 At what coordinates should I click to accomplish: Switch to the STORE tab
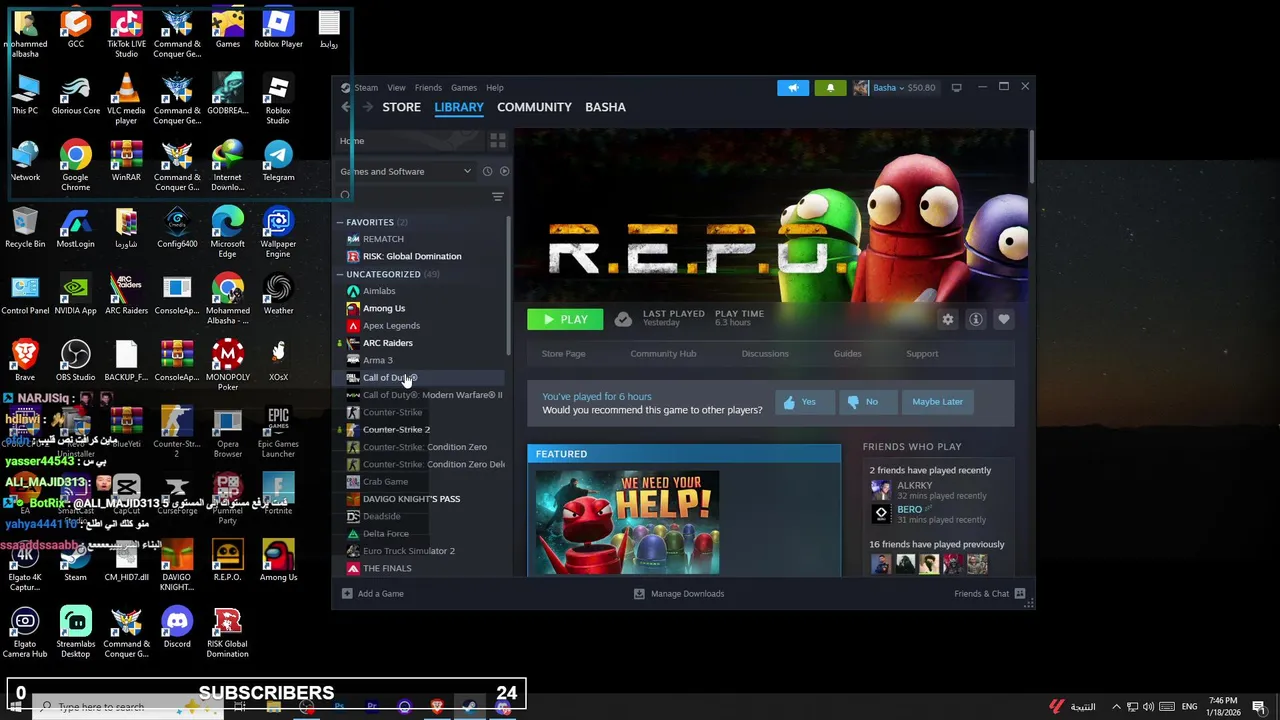tap(401, 107)
